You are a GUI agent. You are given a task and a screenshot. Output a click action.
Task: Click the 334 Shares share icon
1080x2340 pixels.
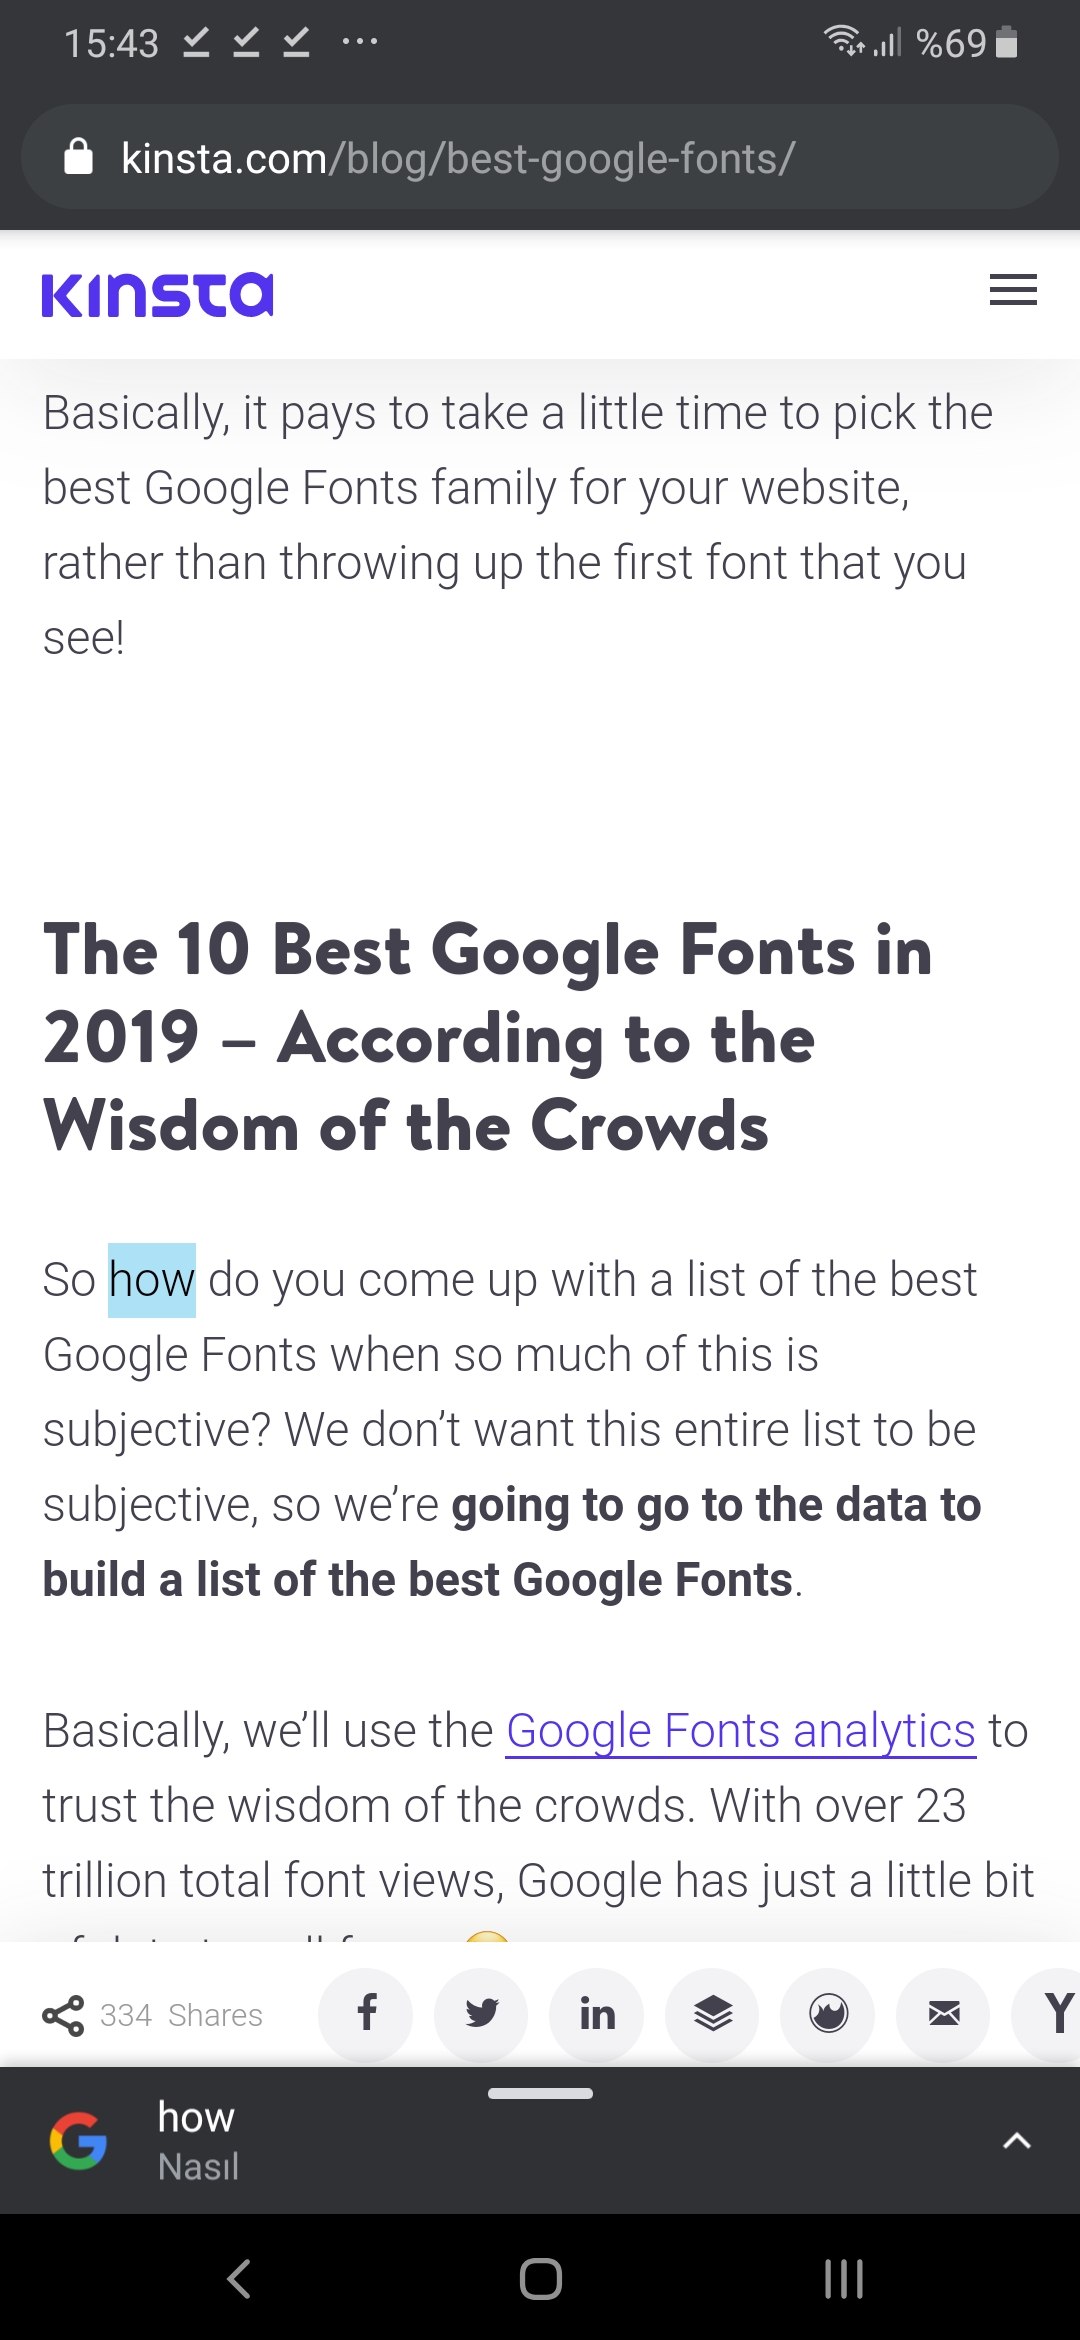pos(63,2015)
